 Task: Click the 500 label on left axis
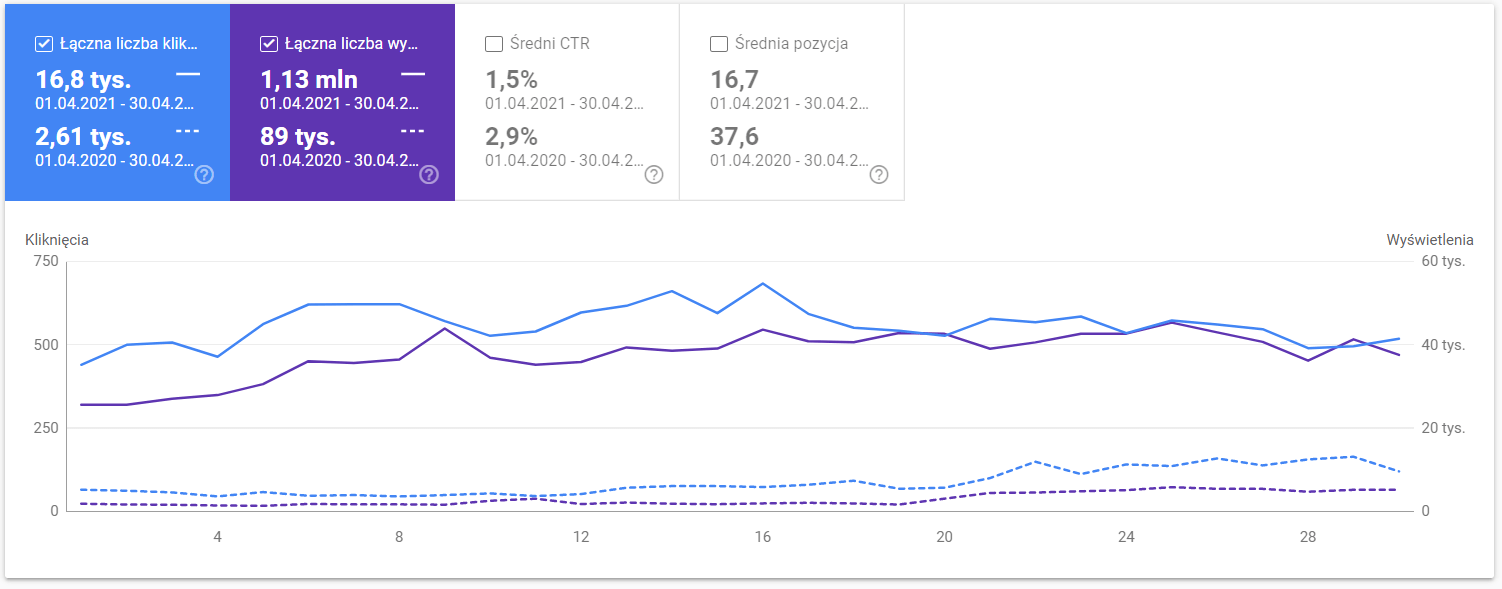pyautogui.click(x=45, y=345)
